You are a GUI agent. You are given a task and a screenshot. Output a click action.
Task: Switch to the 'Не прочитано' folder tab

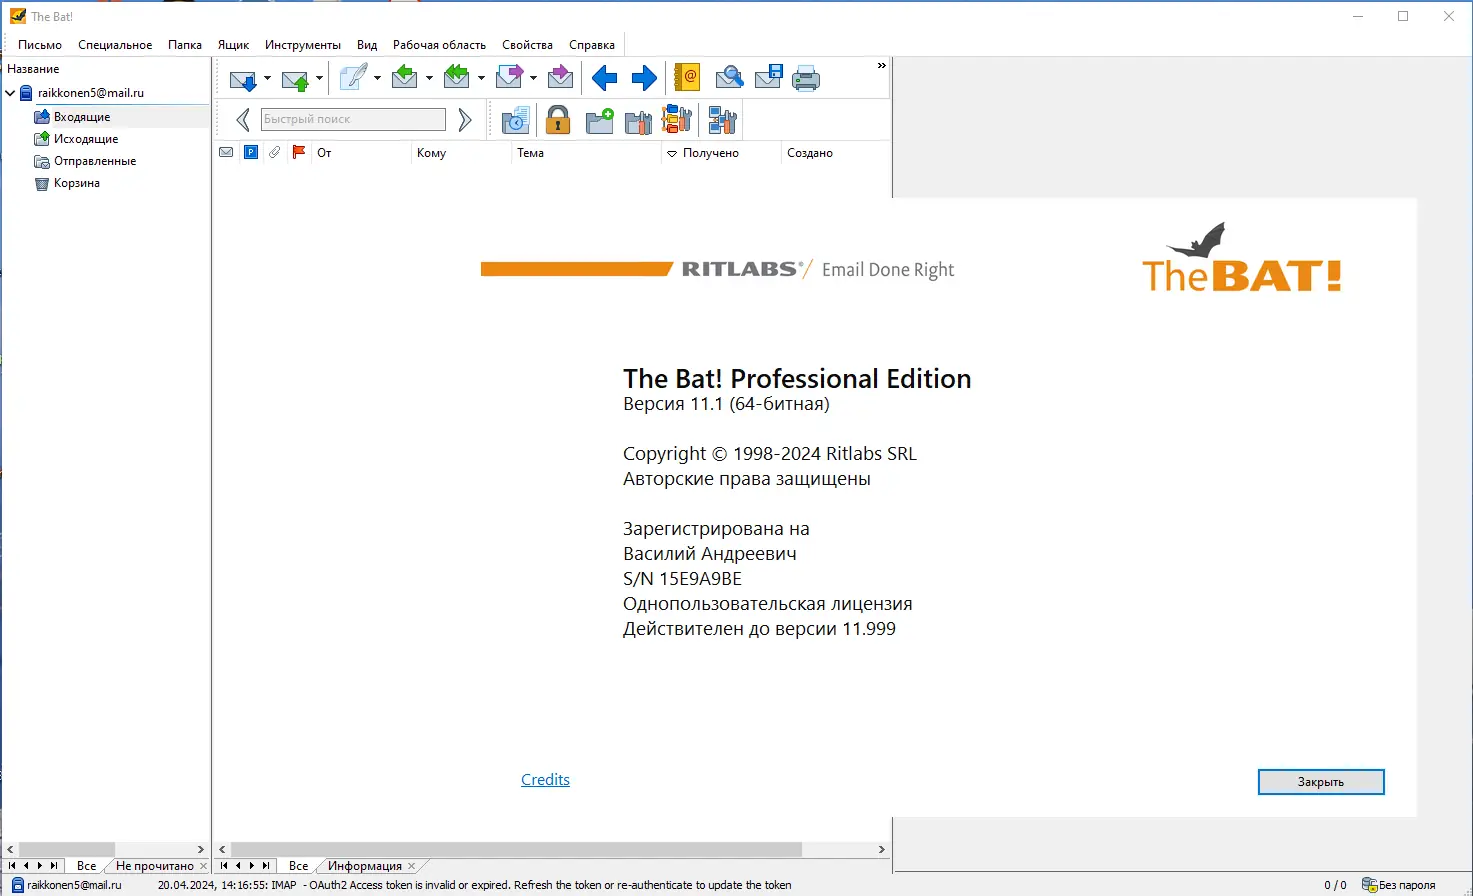pyautogui.click(x=155, y=866)
